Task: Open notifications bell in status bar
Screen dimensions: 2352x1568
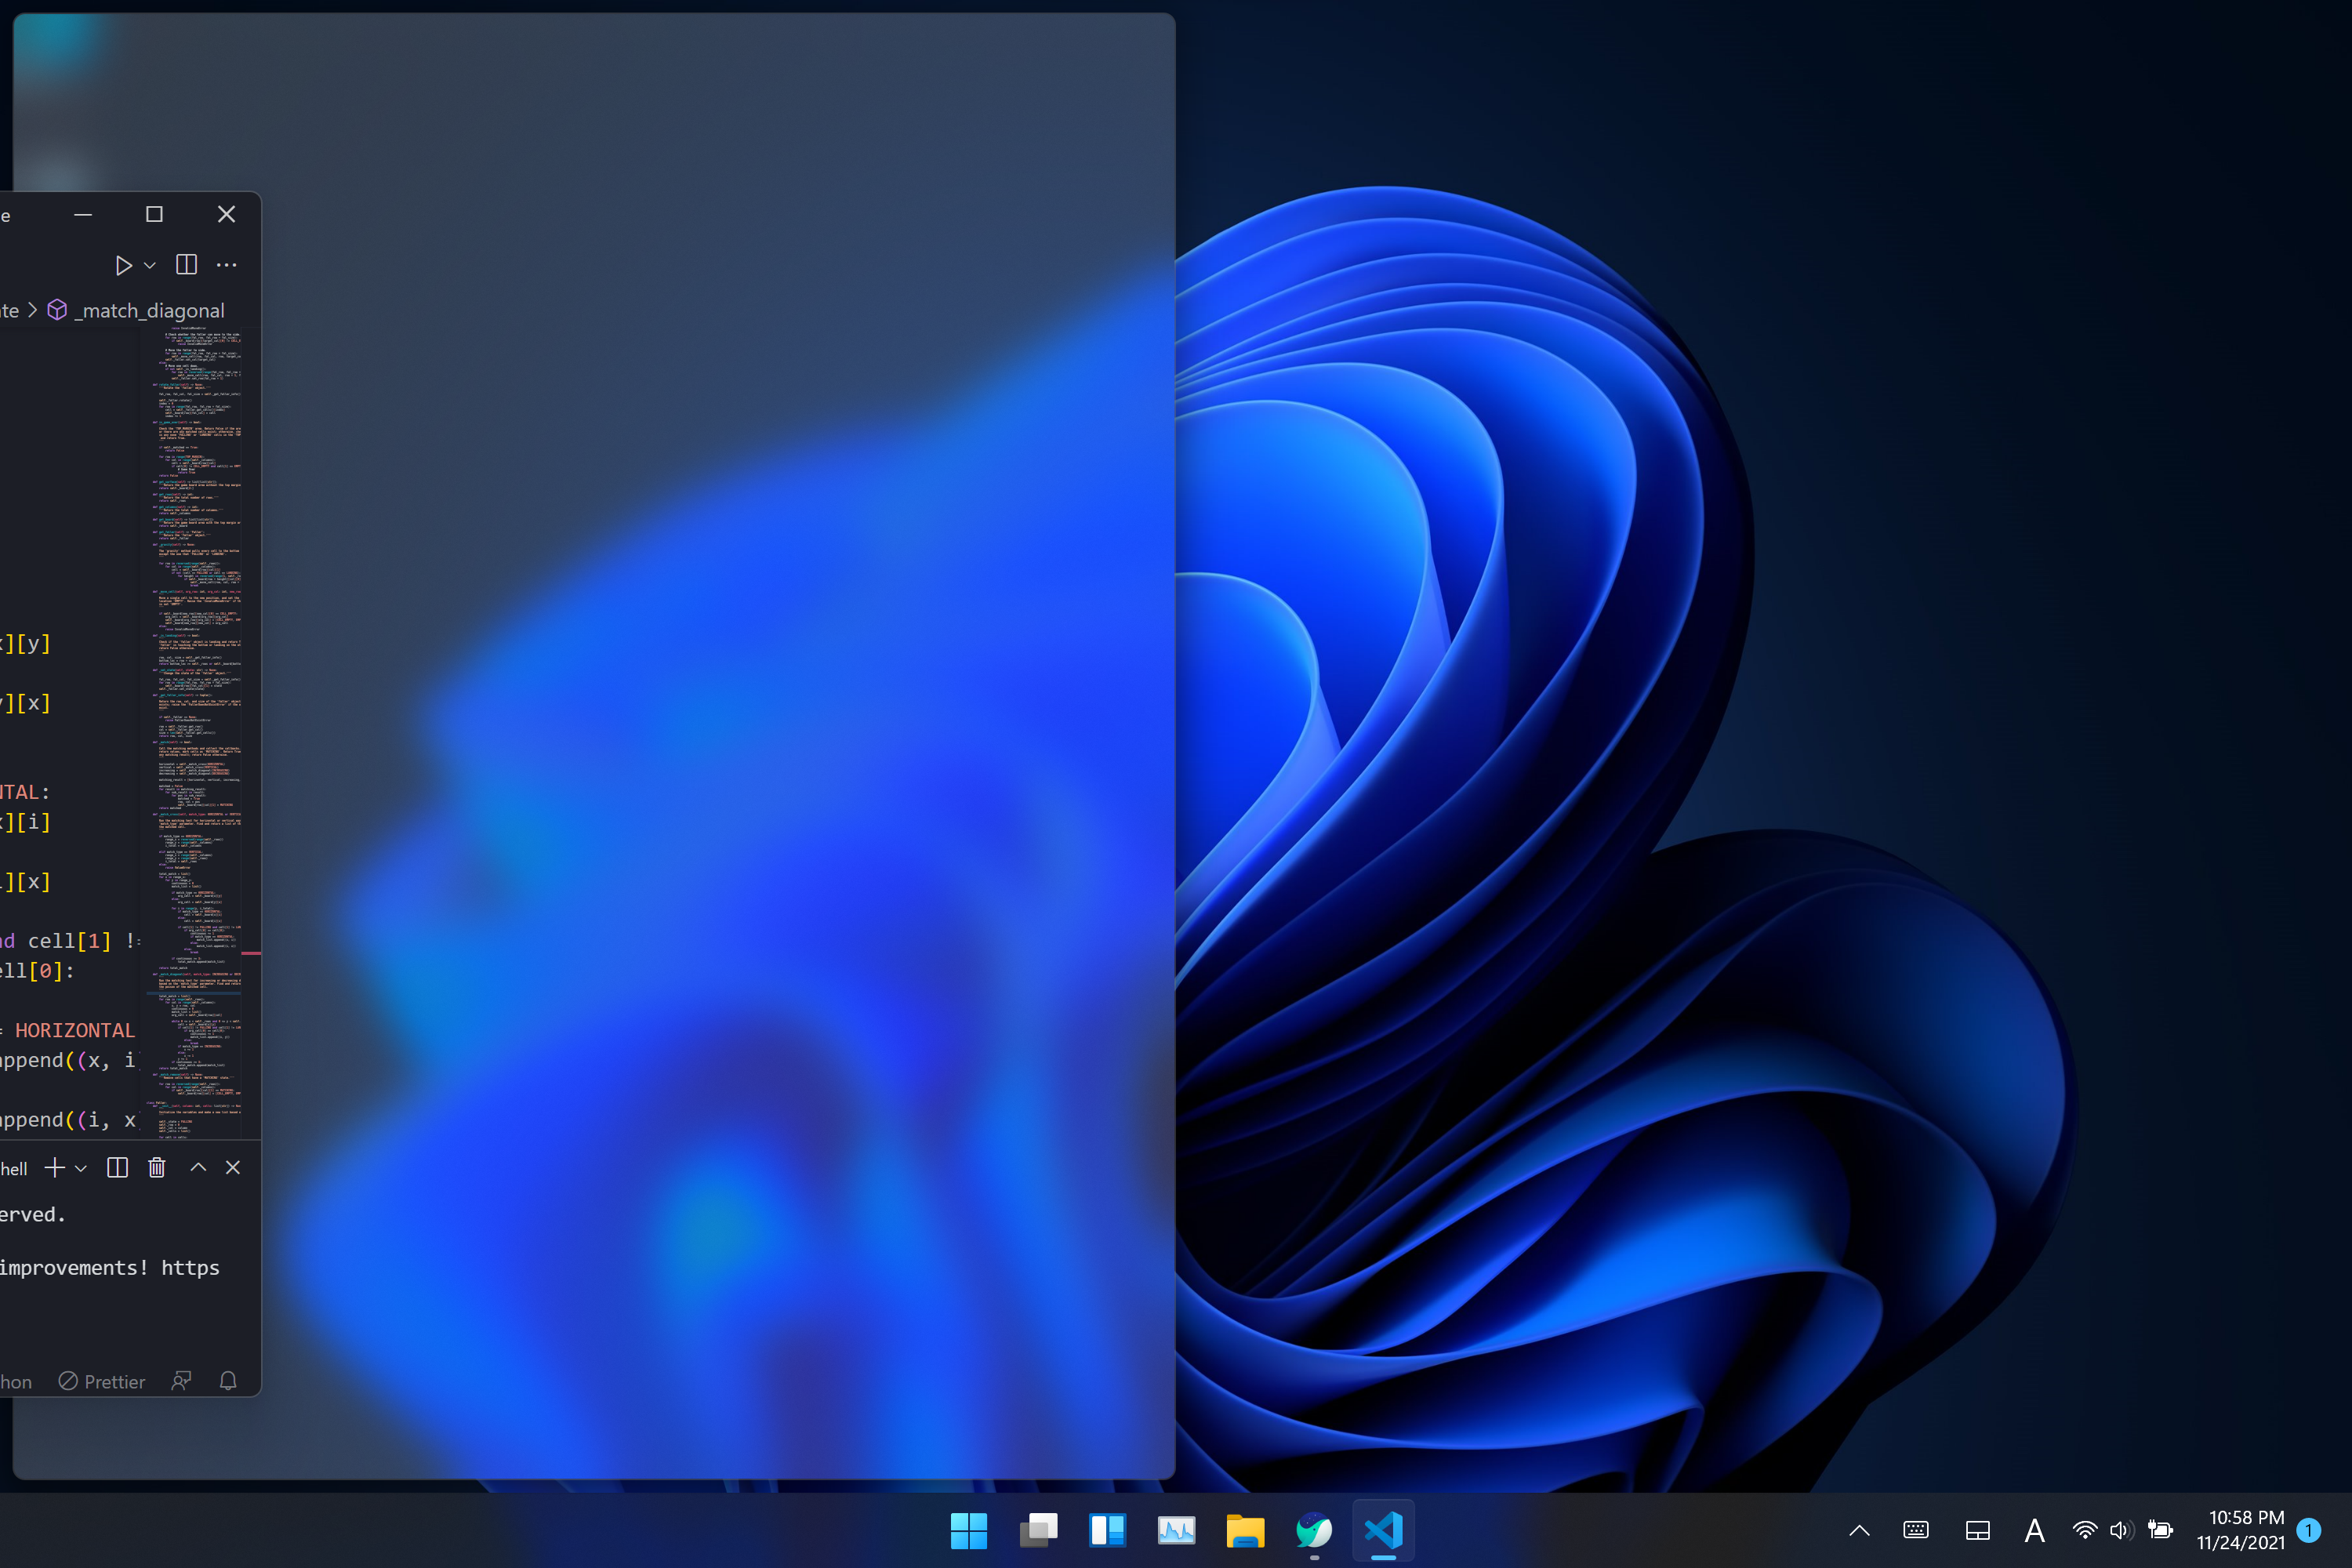Action: click(228, 1381)
